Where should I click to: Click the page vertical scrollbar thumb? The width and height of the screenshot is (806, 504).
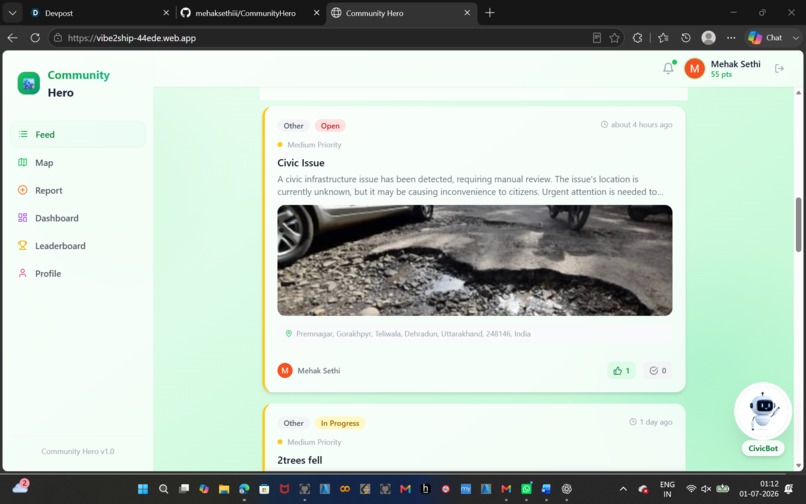click(798, 225)
